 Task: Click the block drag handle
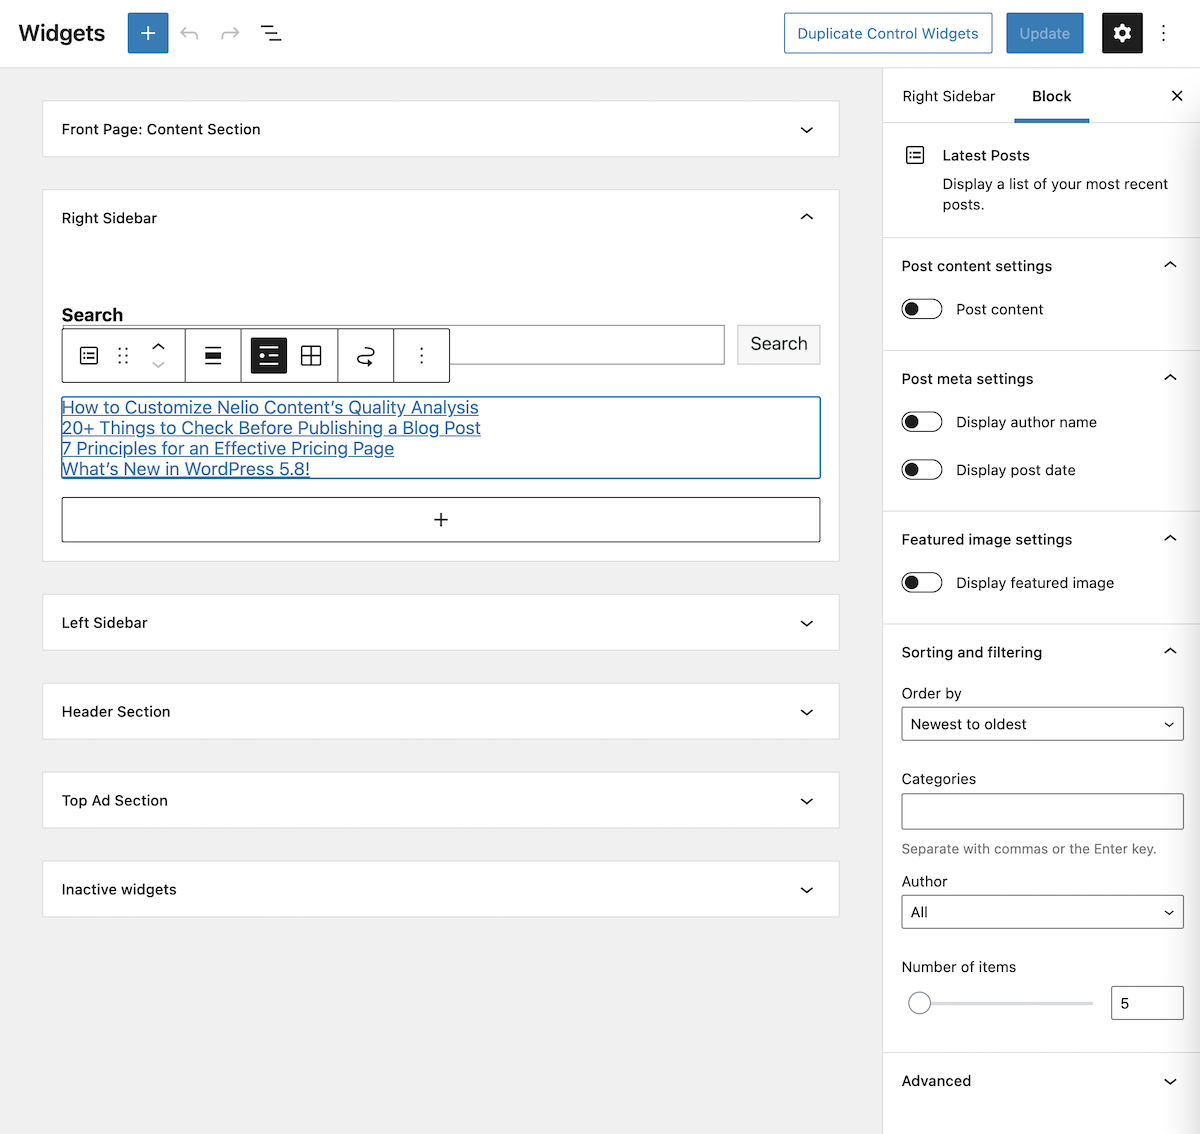pyautogui.click(x=123, y=355)
